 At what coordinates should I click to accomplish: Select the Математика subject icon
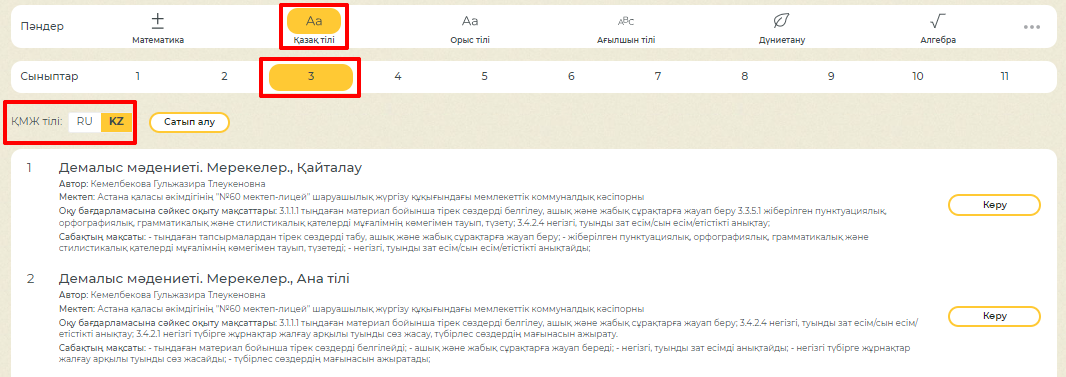(x=158, y=21)
